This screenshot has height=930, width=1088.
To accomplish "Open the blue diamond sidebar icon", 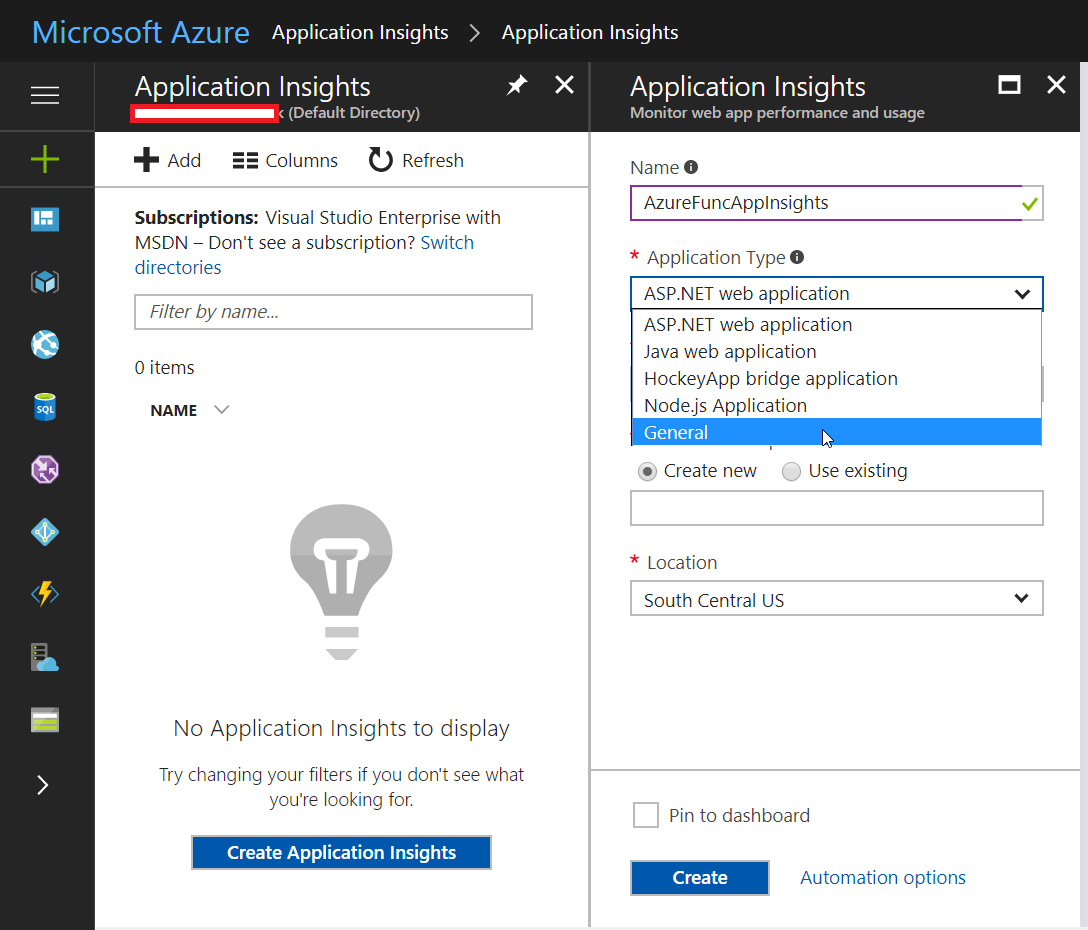I will (45, 532).
